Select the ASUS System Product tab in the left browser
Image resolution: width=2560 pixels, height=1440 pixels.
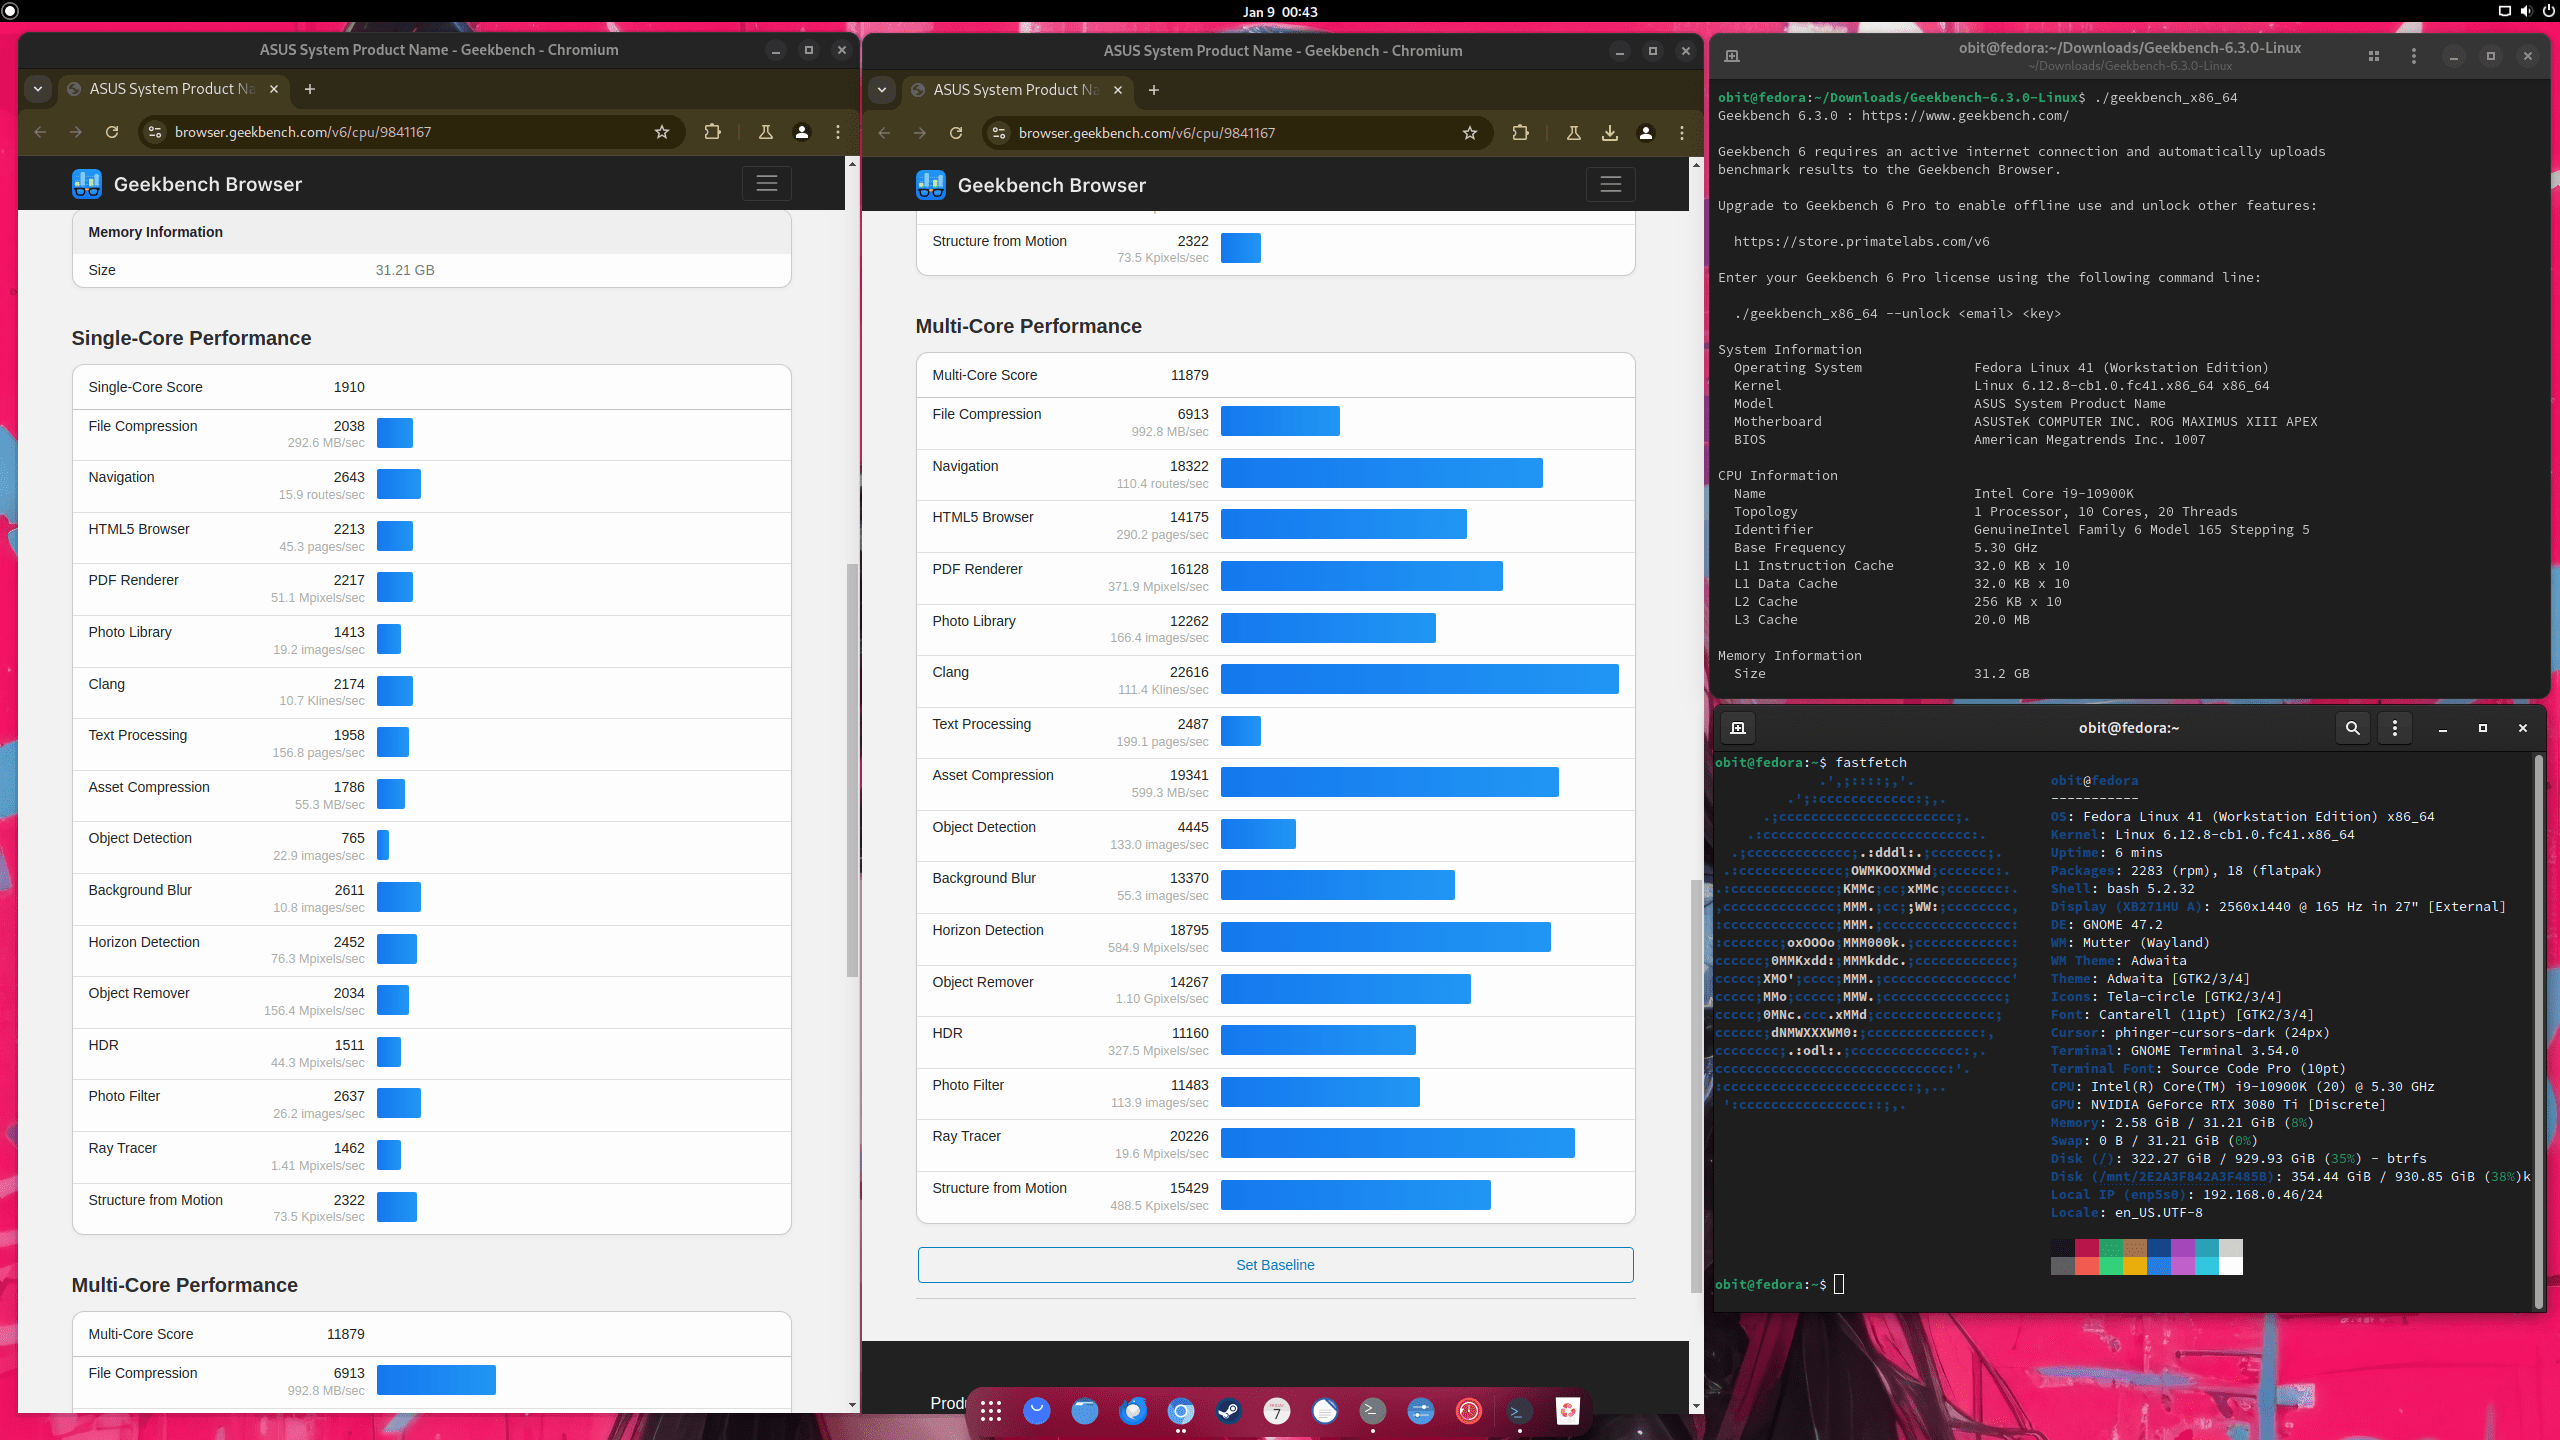pyautogui.click(x=172, y=89)
